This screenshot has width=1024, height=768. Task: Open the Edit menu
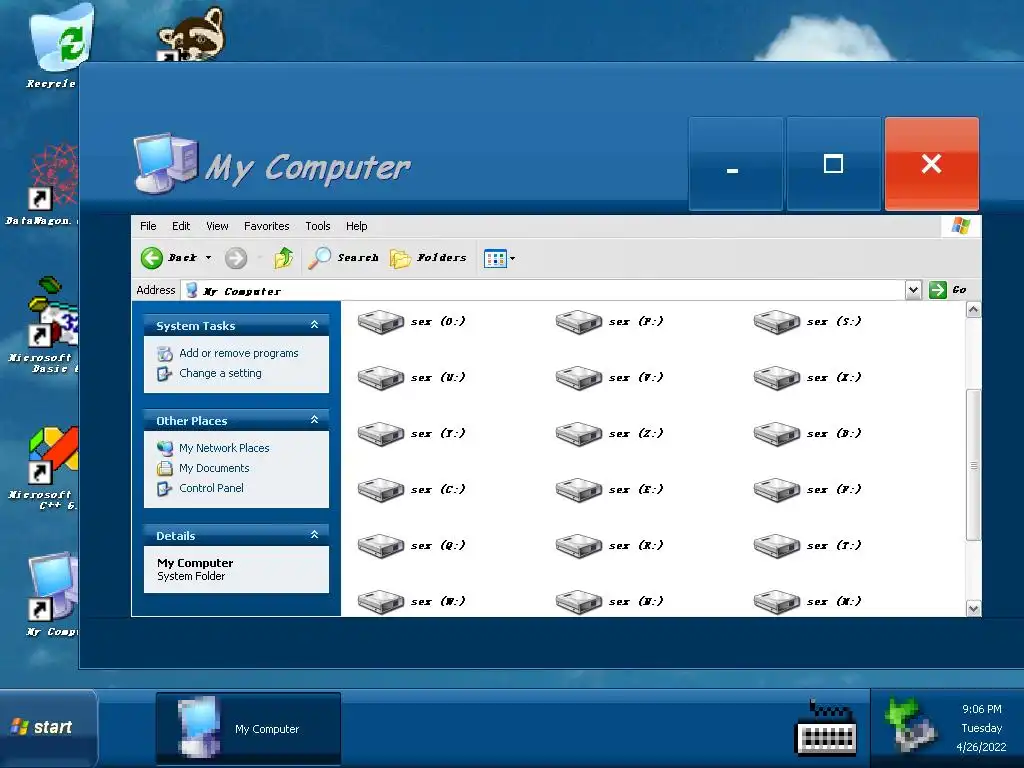[x=181, y=226]
